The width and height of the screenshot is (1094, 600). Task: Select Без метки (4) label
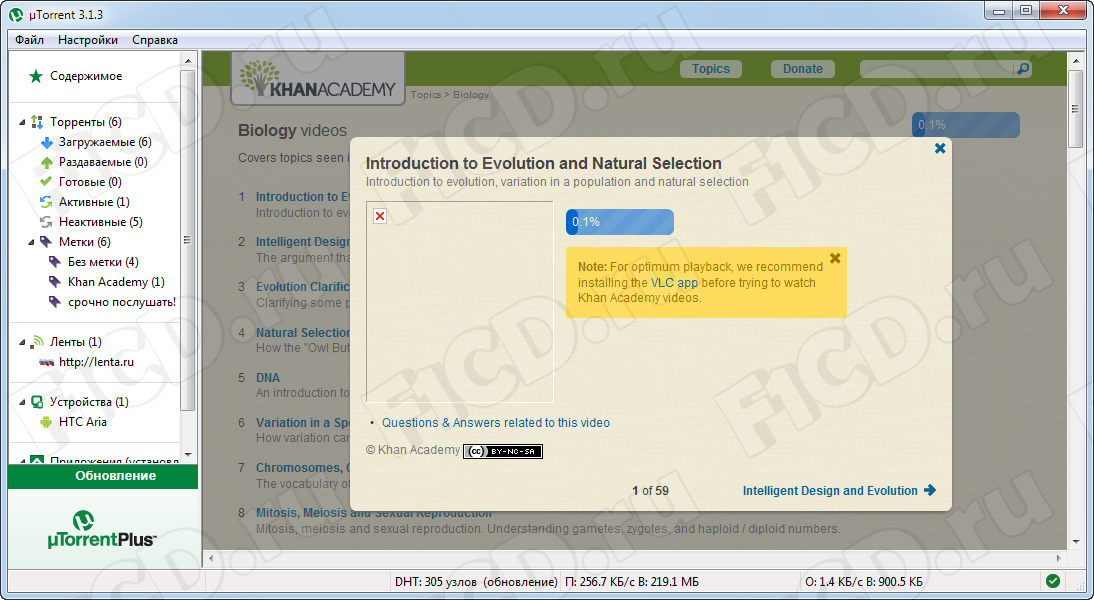pyautogui.click(x=103, y=262)
